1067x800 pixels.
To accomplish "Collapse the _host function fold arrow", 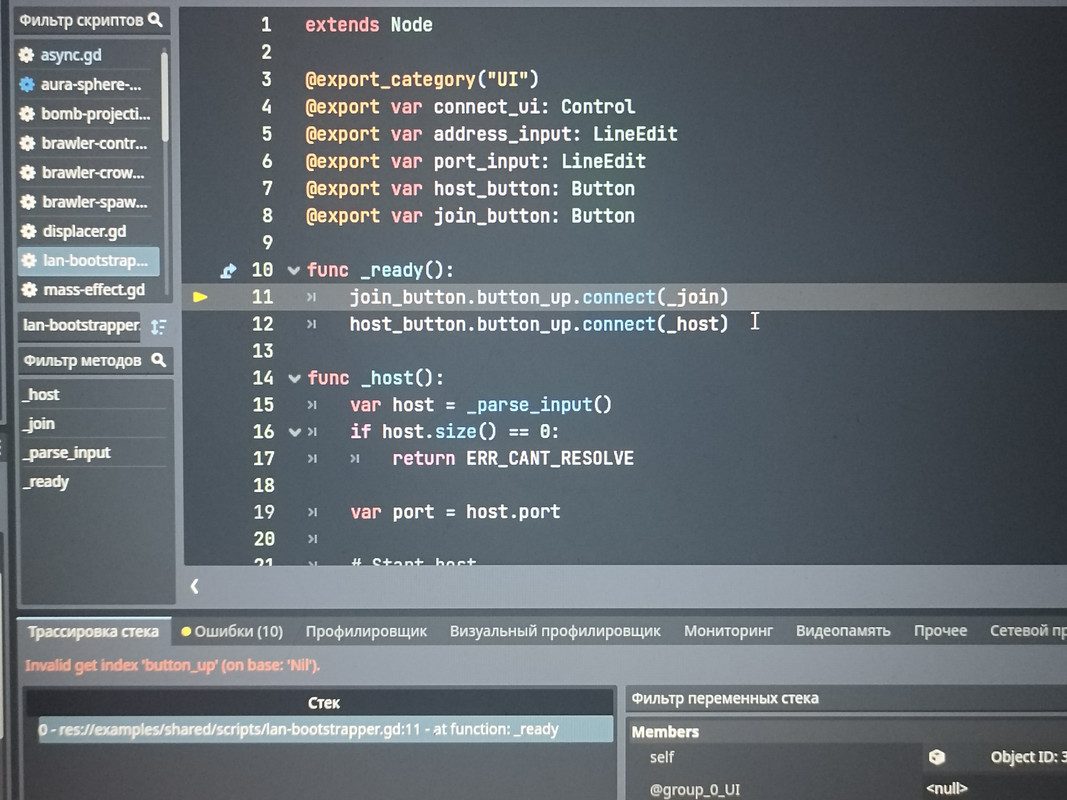I will click(294, 378).
